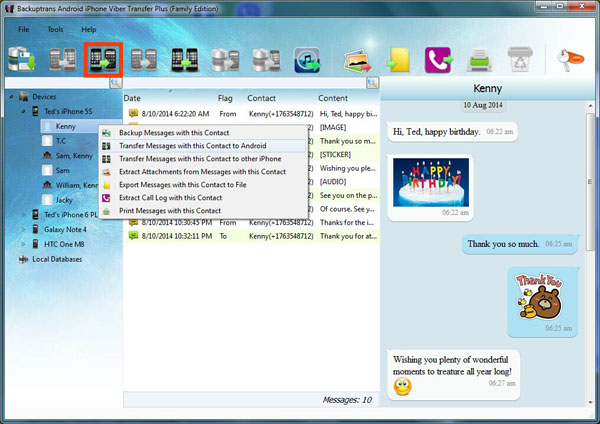Viewport: 600px width, 424px height.
Task: Click the contact icon beside T.C
Action: pos(47,141)
